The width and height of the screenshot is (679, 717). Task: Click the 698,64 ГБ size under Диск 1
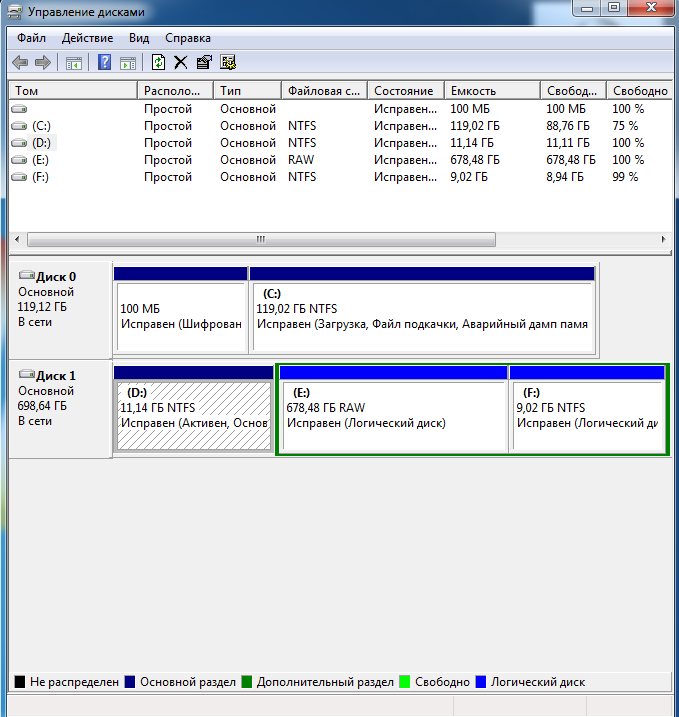[42, 406]
